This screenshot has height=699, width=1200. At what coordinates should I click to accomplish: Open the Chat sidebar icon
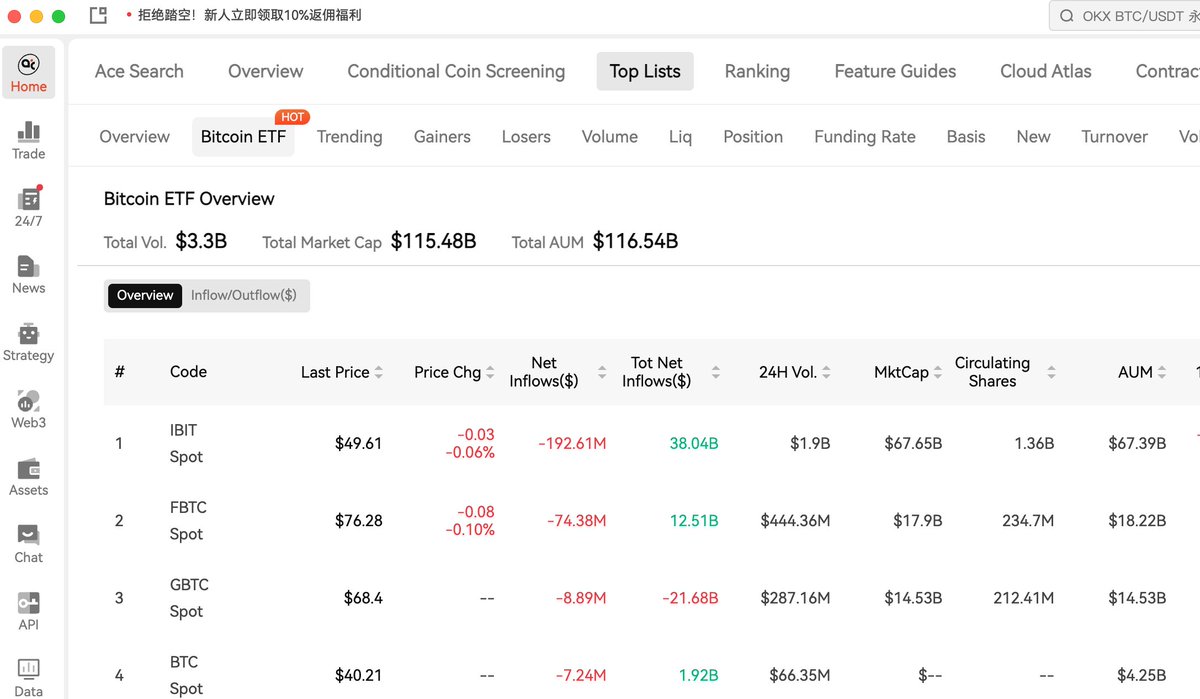[29, 544]
